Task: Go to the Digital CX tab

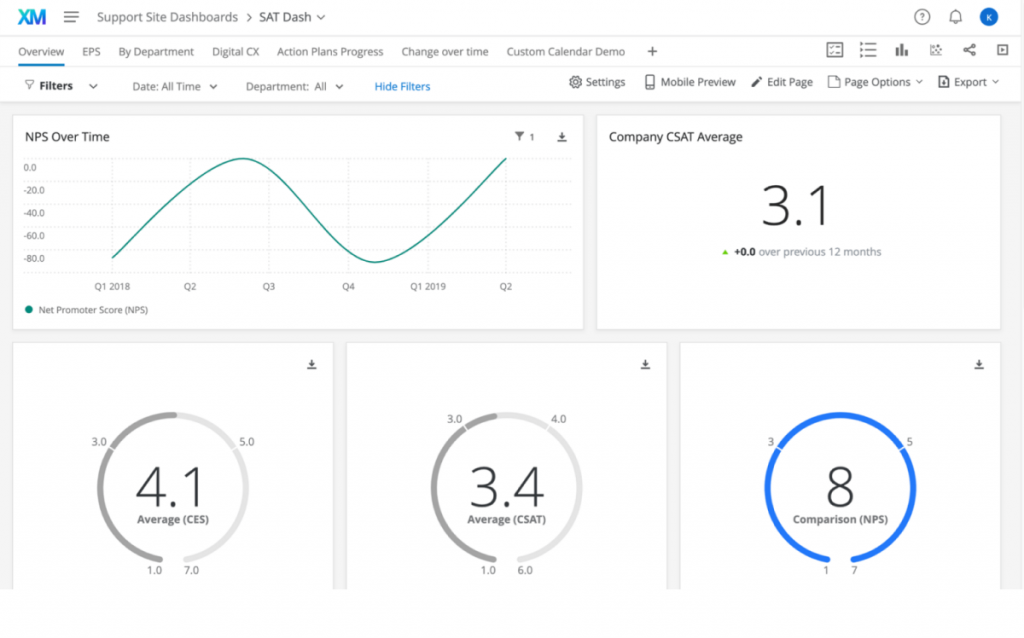Action: (x=236, y=52)
